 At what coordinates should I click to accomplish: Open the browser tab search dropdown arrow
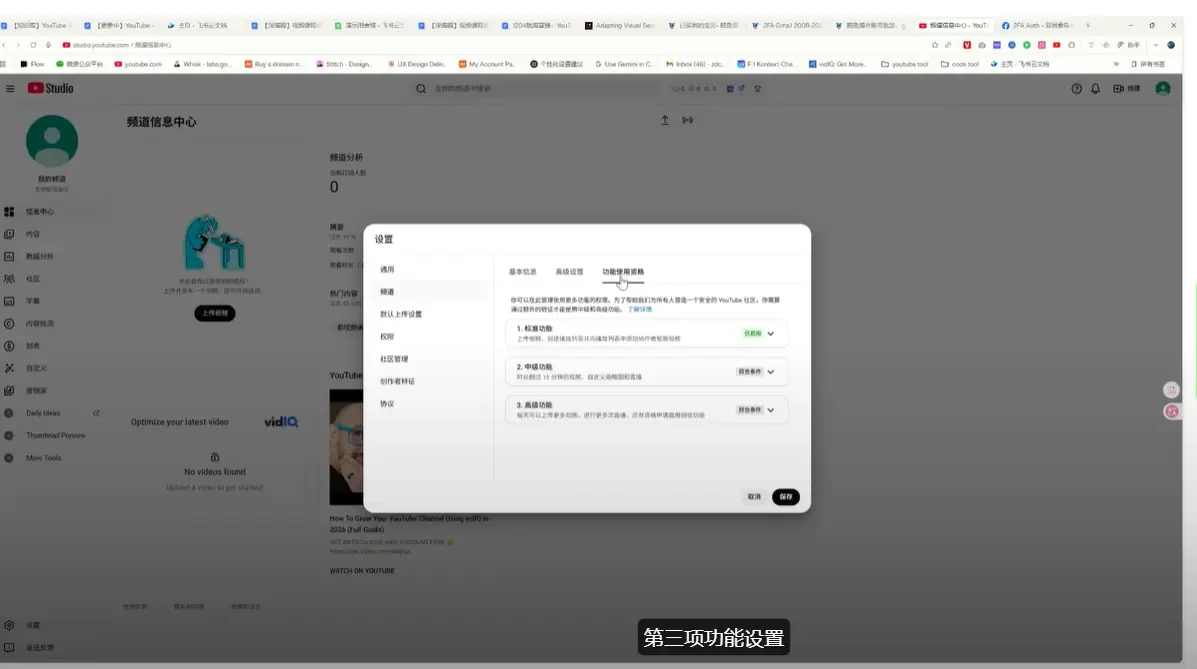click(x=1156, y=45)
